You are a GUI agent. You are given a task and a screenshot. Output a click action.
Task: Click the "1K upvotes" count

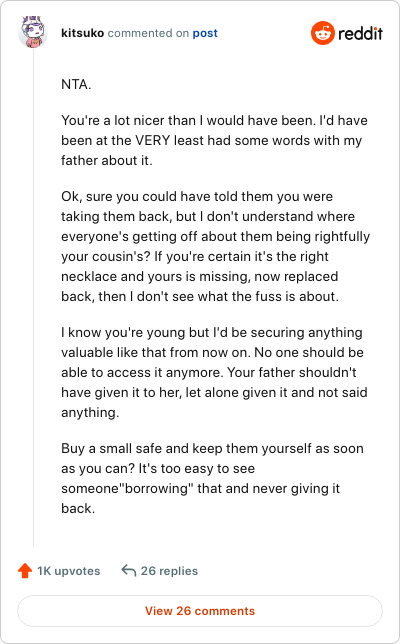(69, 571)
